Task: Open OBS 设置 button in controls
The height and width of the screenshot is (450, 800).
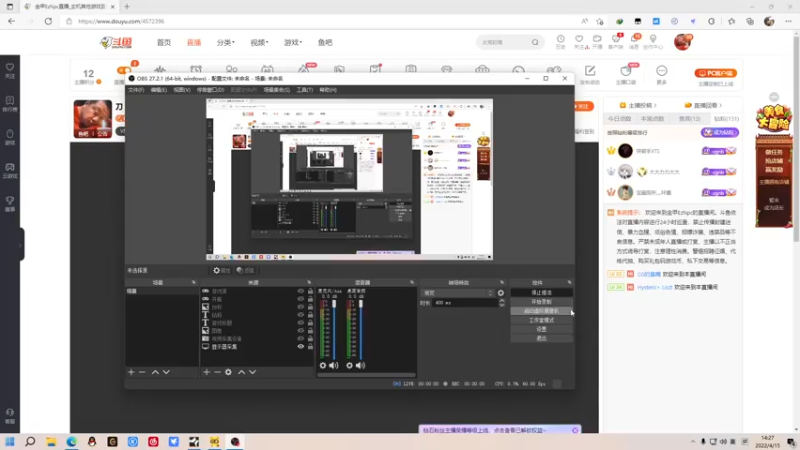Action: 541,329
